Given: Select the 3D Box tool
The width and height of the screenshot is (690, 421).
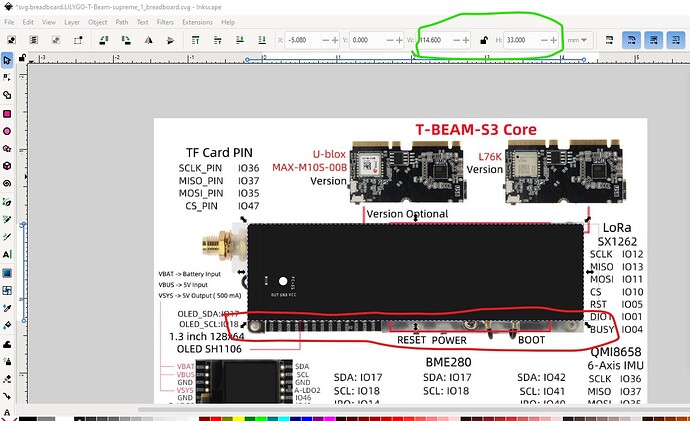Looking at the screenshot, I should click(7, 166).
